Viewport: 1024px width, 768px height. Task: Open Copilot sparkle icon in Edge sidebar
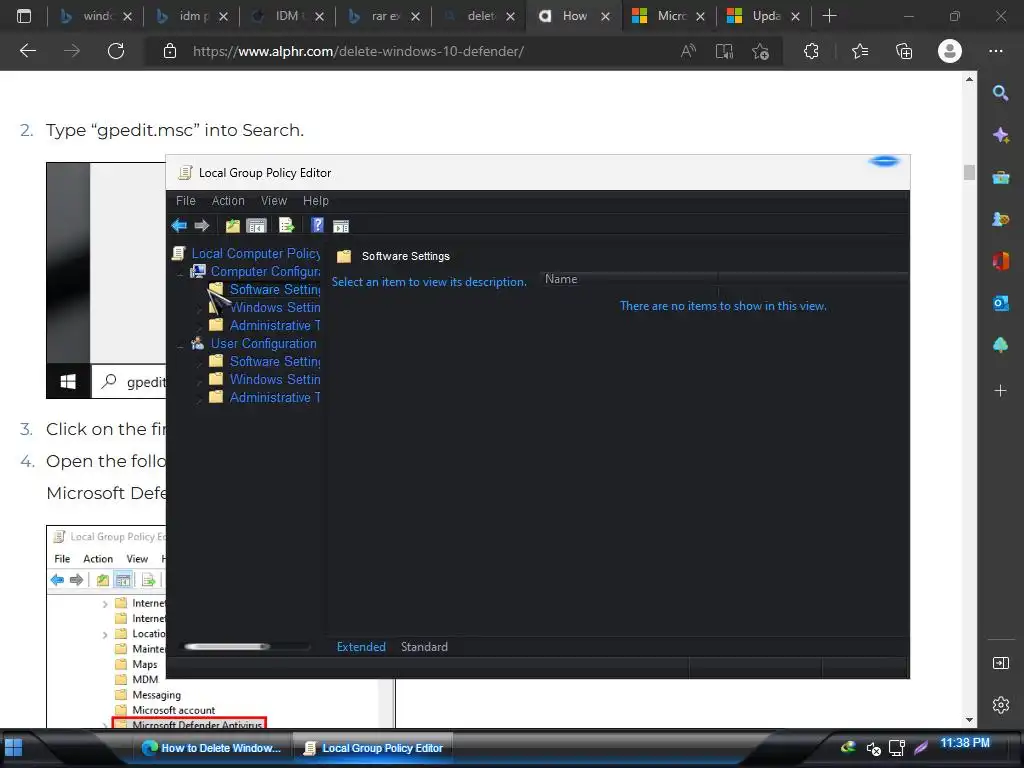tap(1000, 135)
